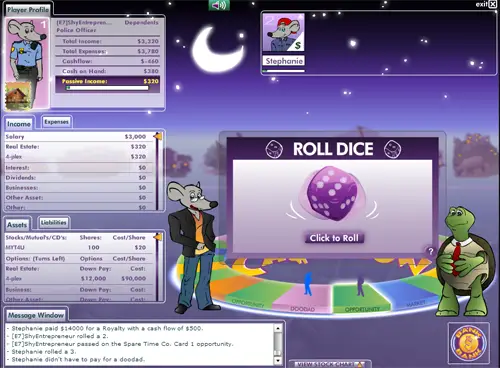Screen dimensions: 500x368
Task: Open the Bank icon
Action: [x=468, y=342]
